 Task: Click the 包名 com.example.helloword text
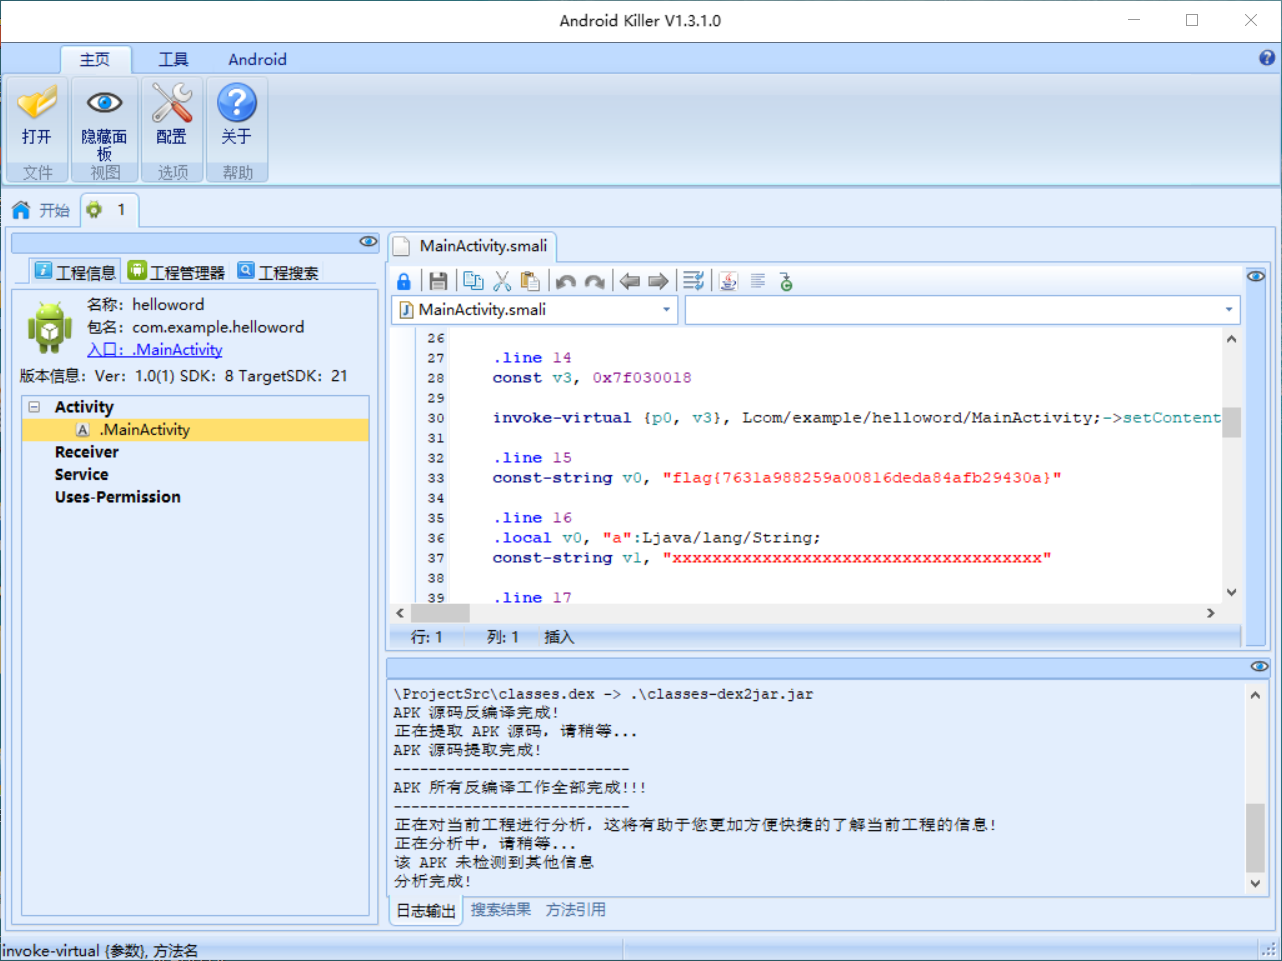coord(195,327)
